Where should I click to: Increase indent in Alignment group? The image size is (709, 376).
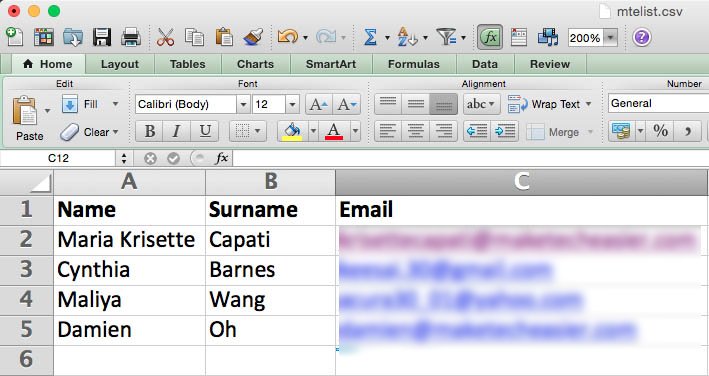pos(505,132)
